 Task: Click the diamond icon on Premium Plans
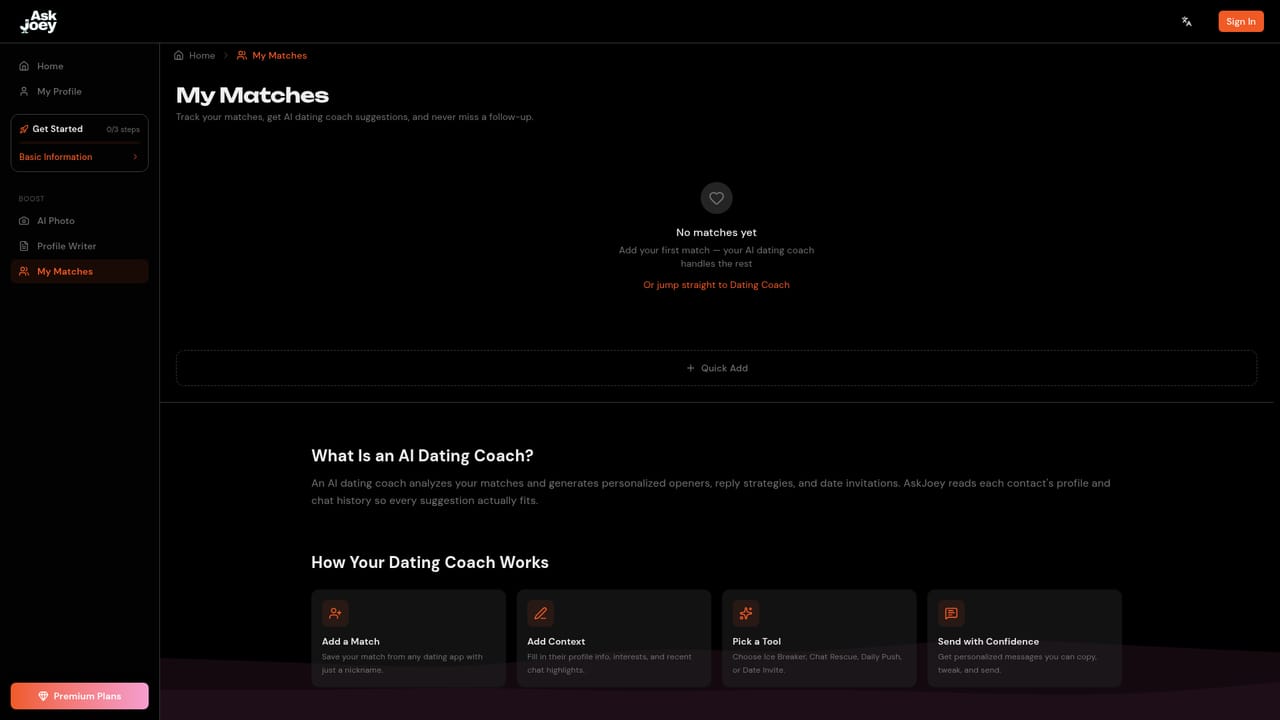[43, 696]
